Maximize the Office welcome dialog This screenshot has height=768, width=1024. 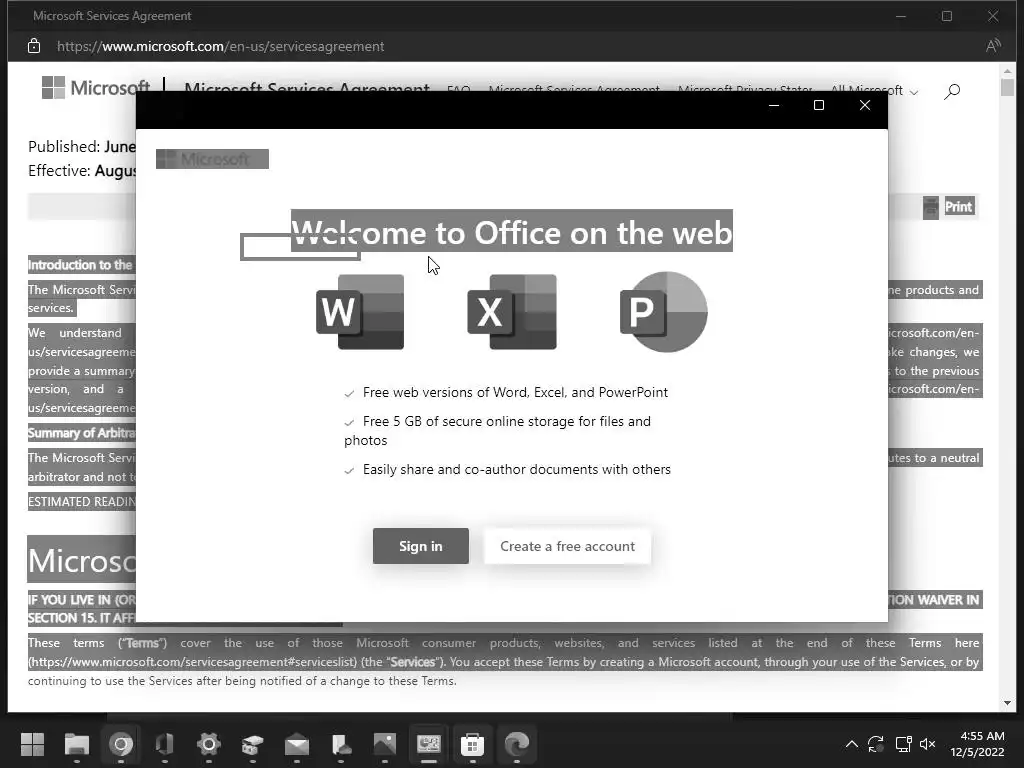coord(819,105)
